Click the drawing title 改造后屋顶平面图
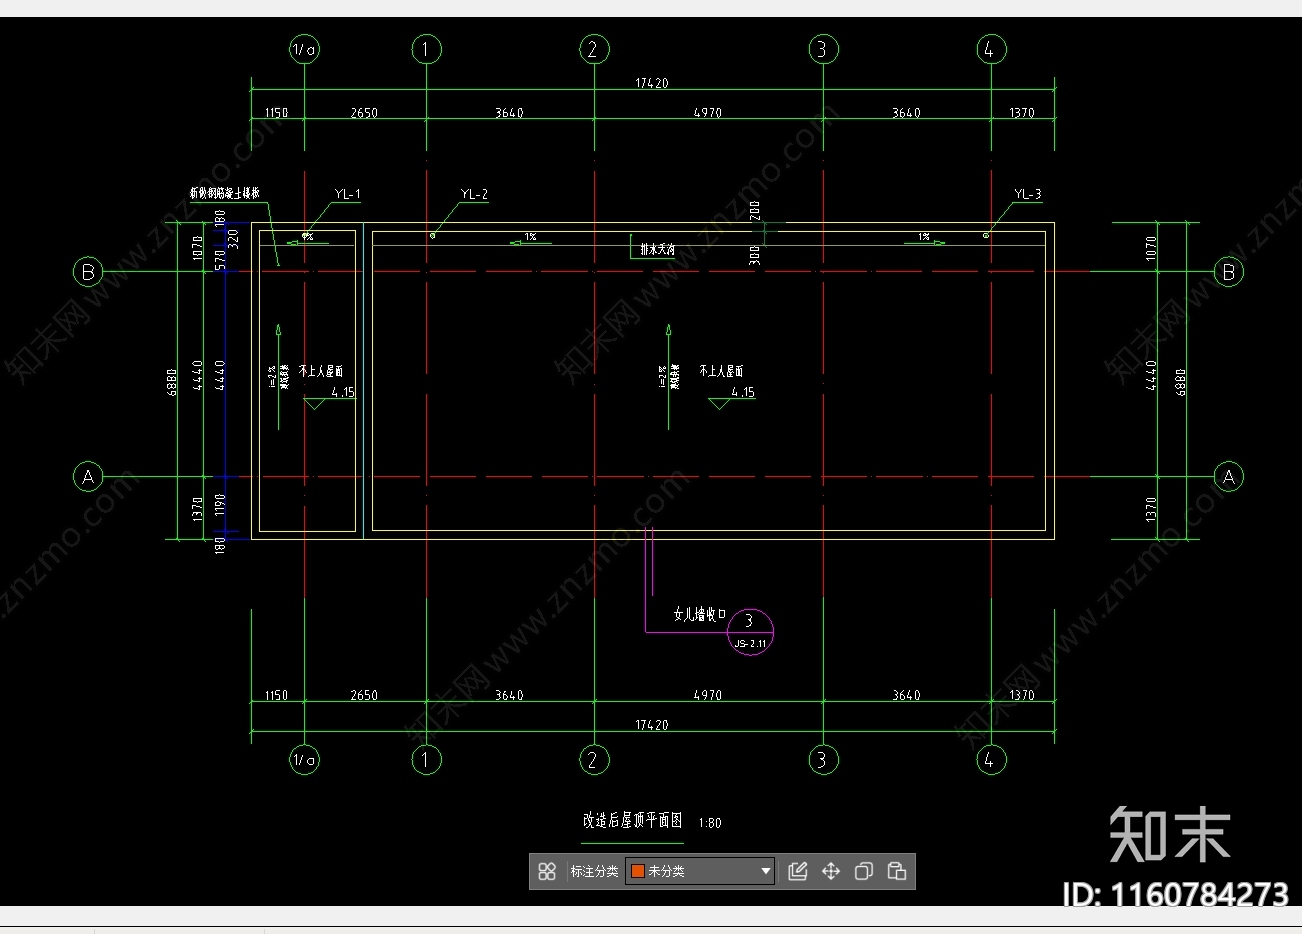Image resolution: width=1302 pixels, height=934 pixels. (x=633, y=821)
